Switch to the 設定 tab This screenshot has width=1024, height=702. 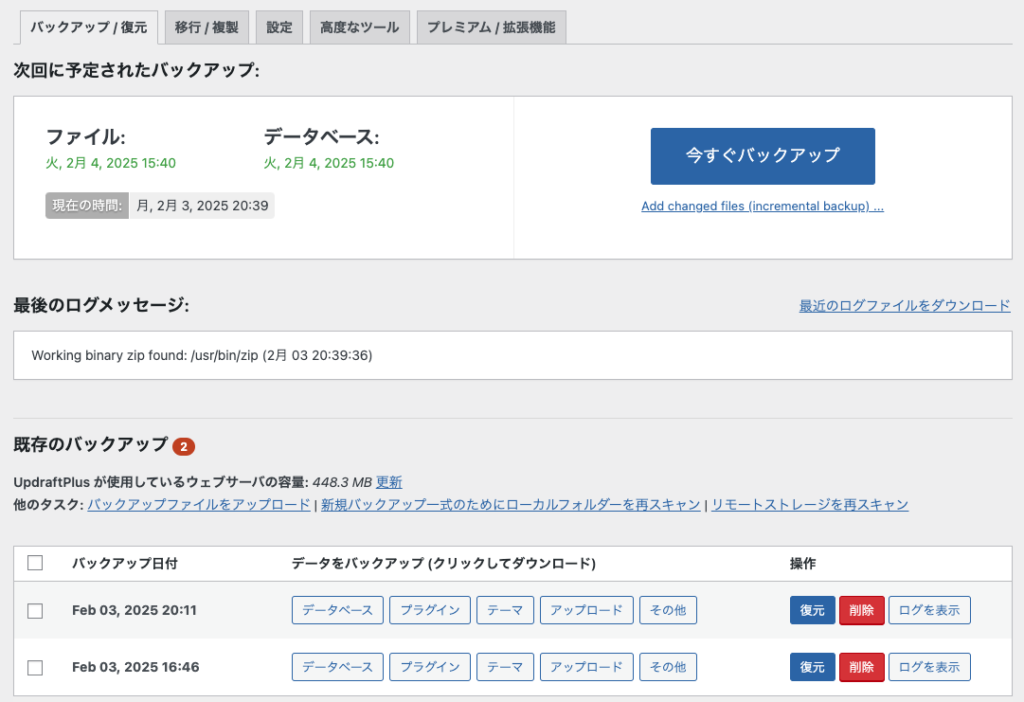coord(279,27)
